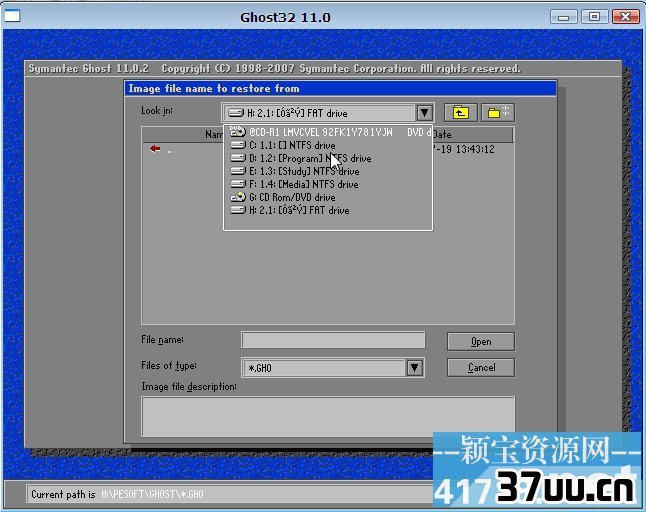The width and height of the screenshot is (646, 512).
Task: Open the Look in drive dropdown arrow
Action: pyautogui.click(x=424, y=113)
